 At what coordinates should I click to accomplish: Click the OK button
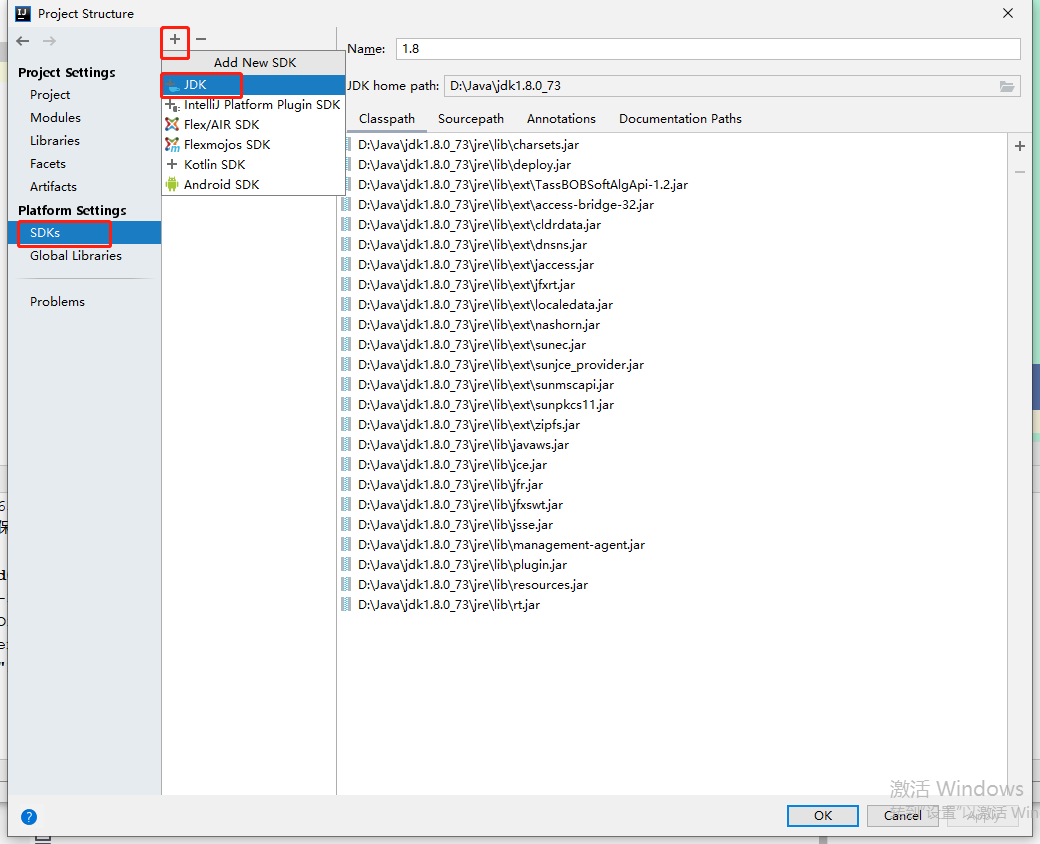(822, 815)
